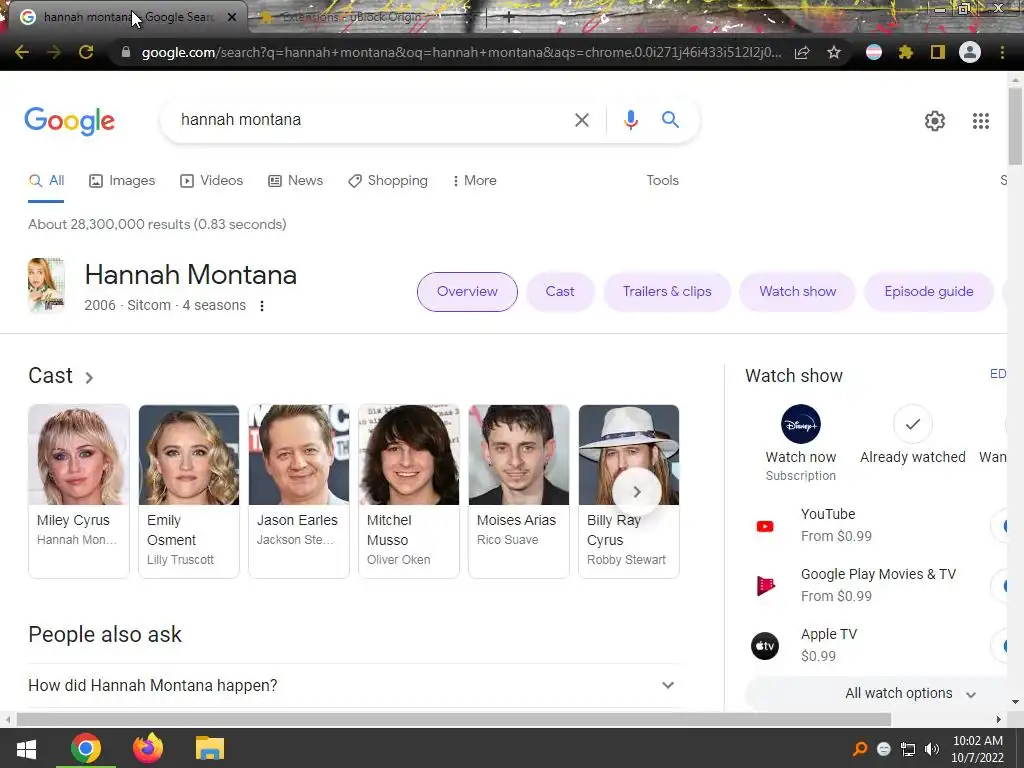
Task: Switch to the Images tab
Action: click(x=122, y=180)
